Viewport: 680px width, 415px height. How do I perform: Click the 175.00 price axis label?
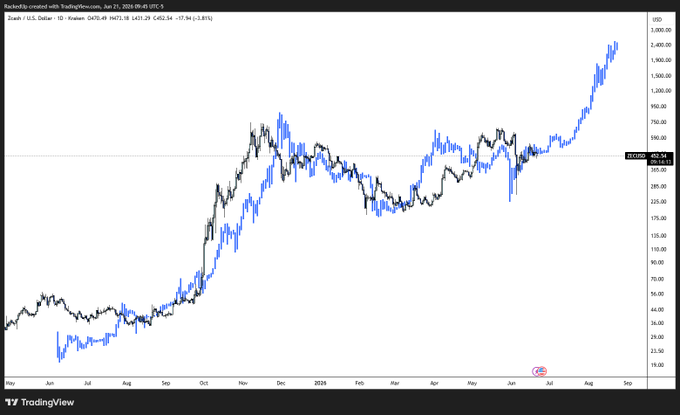pos(659,218)
